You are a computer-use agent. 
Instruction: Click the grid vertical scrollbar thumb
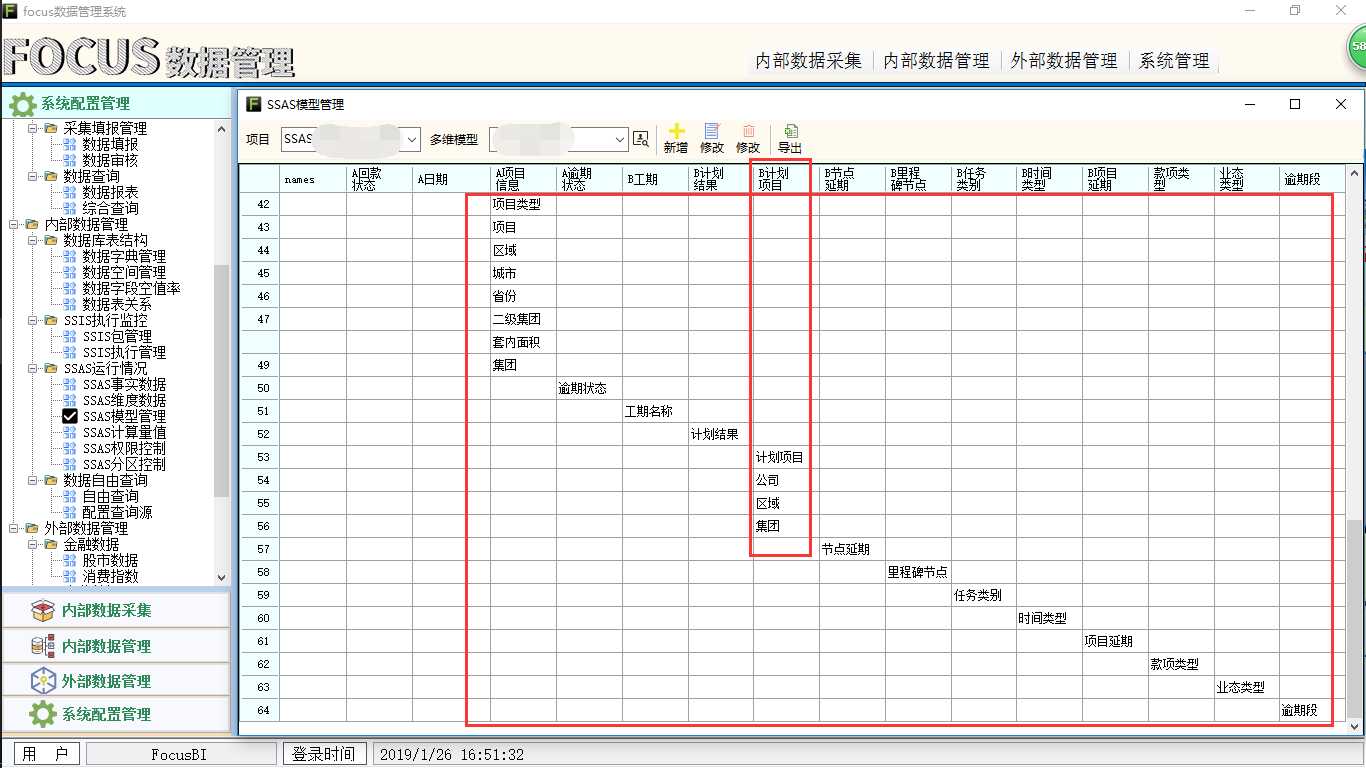tap(1353, 617)
